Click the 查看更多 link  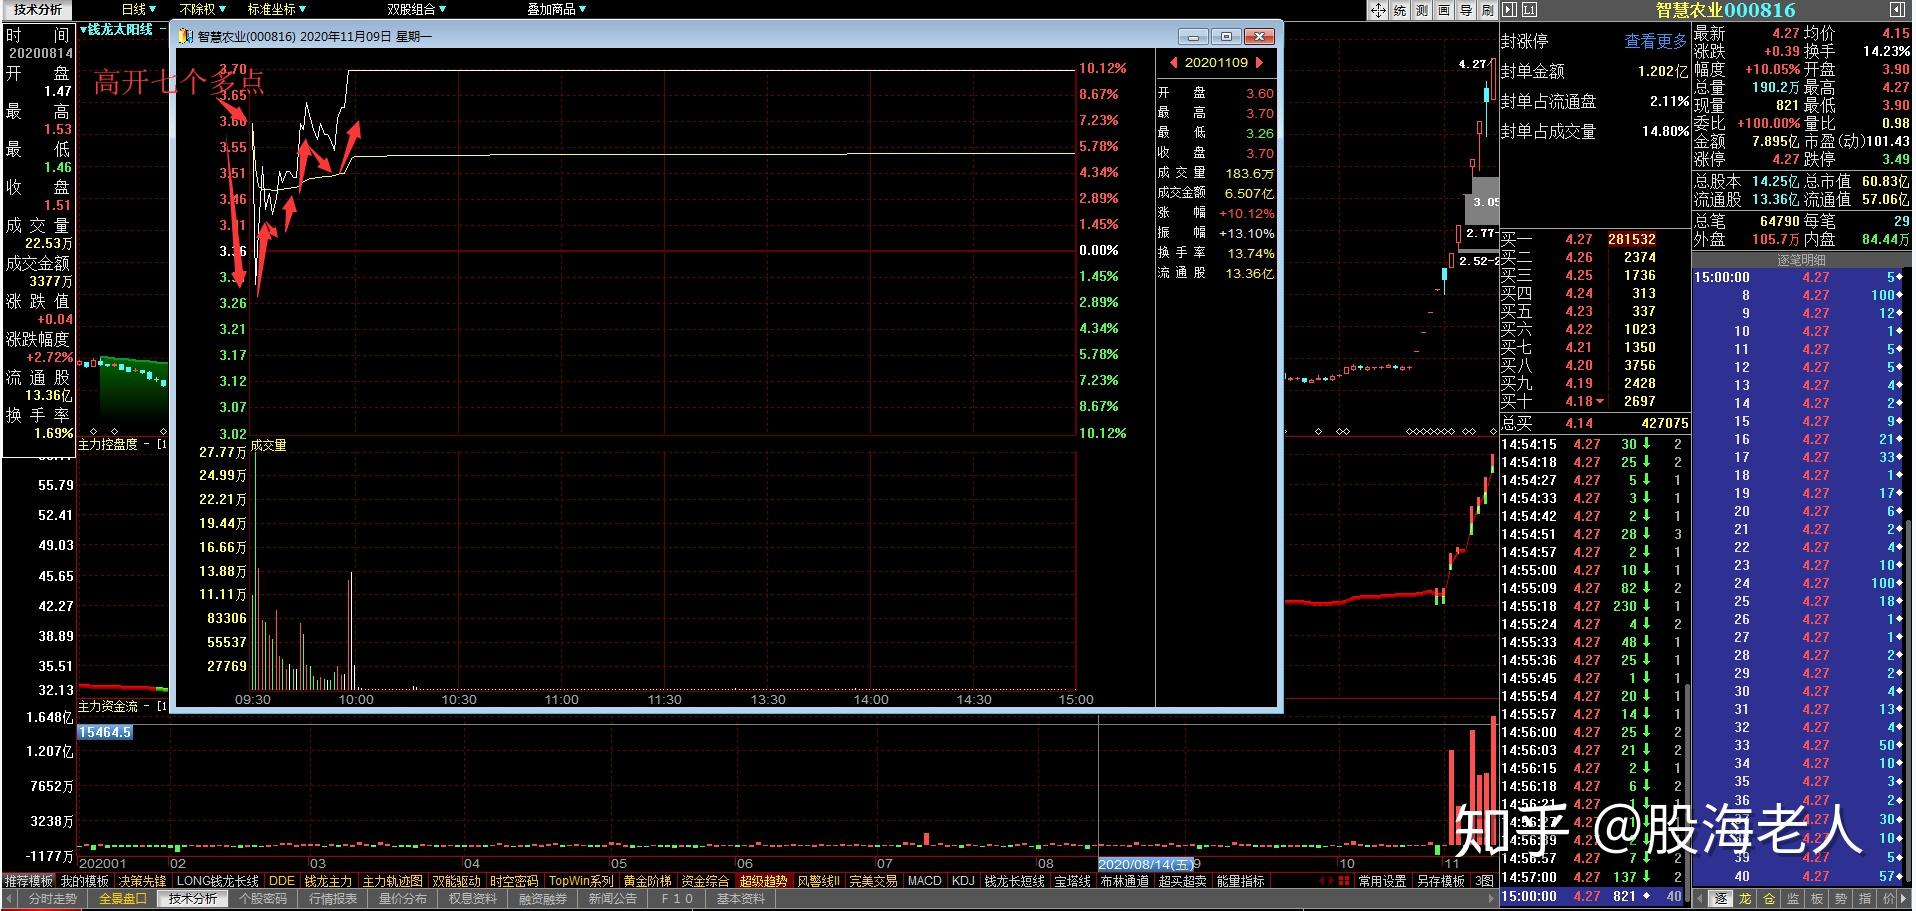coord(1655,42)
